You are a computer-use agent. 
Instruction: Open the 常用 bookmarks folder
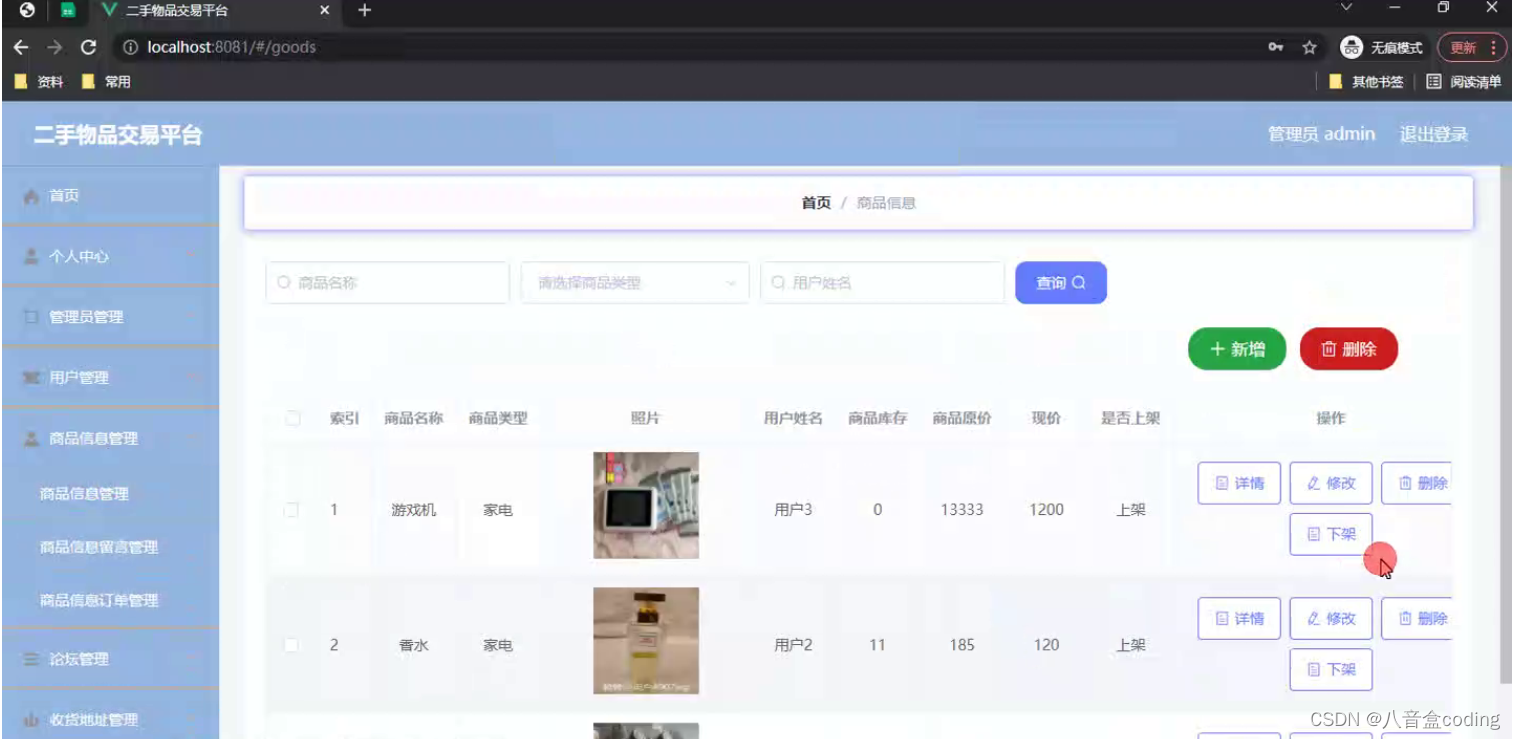coord(106,82)
